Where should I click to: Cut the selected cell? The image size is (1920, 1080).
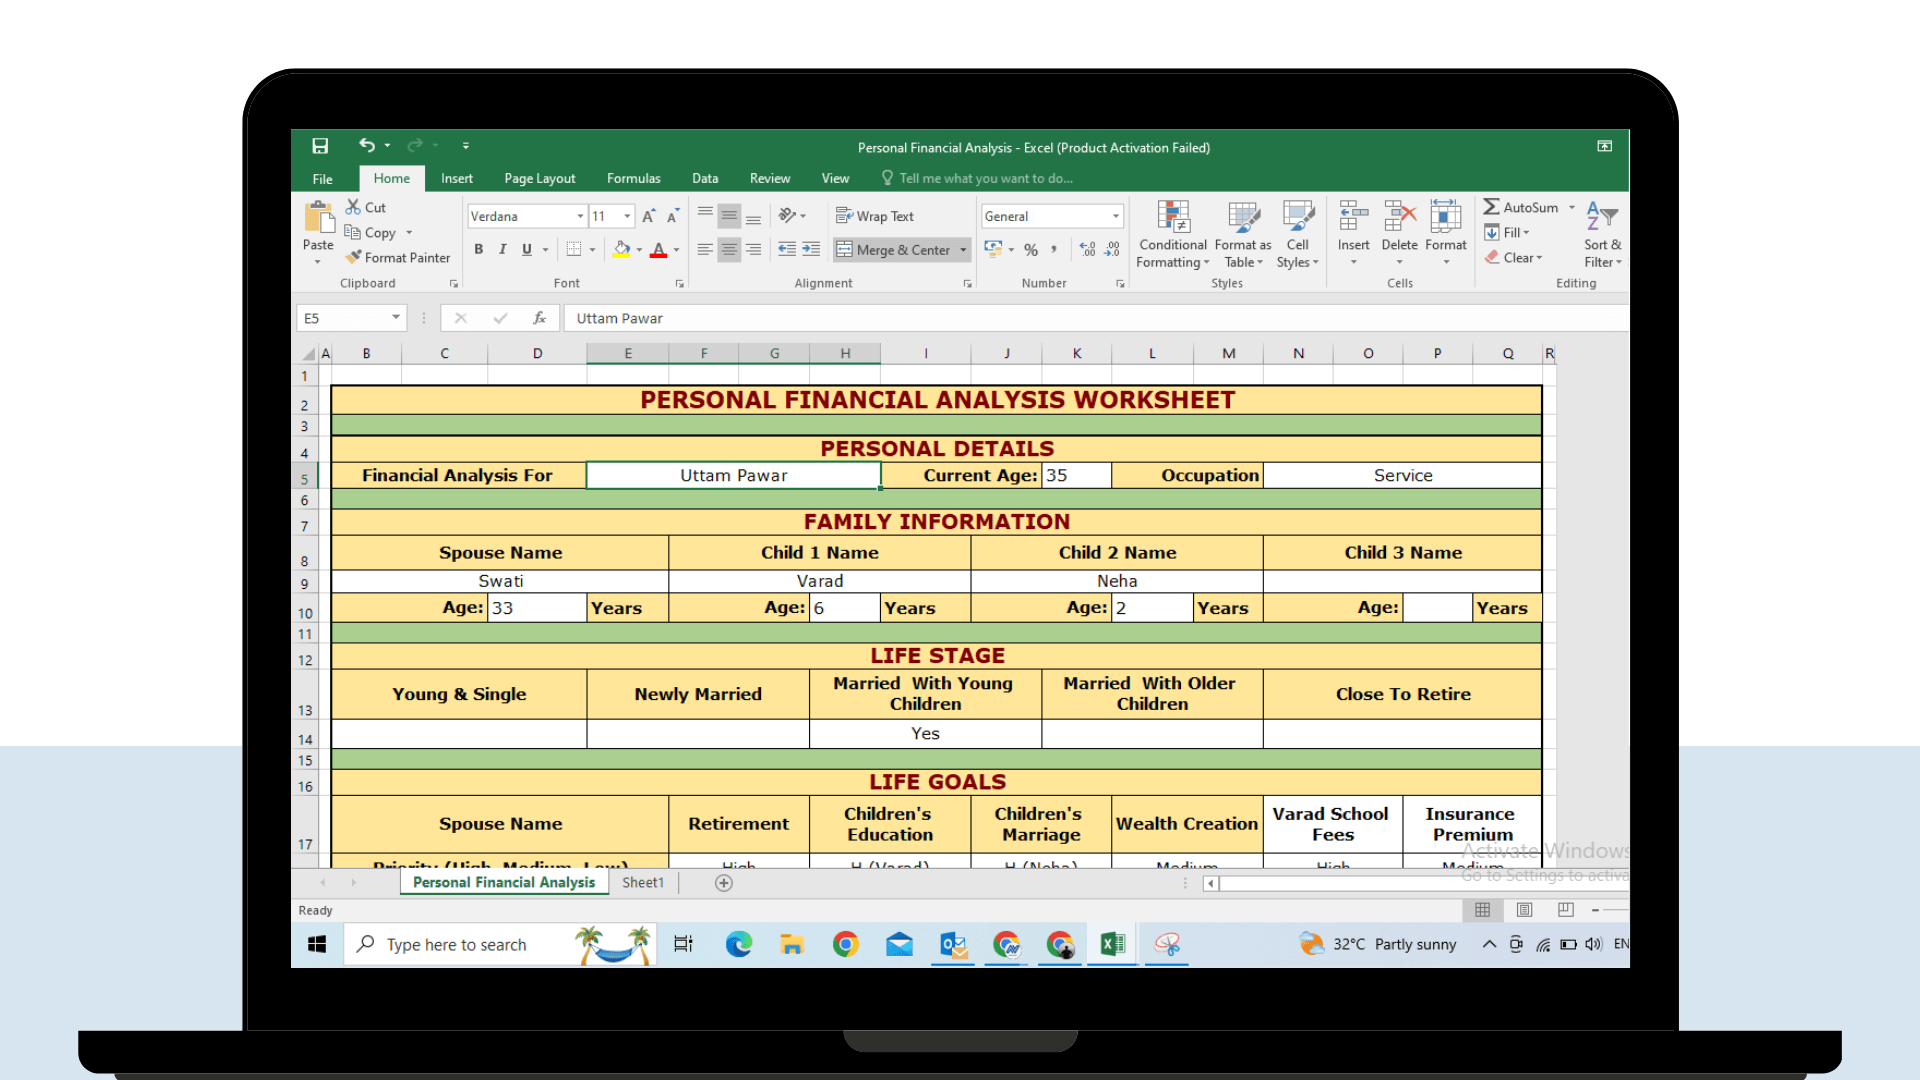click(366, 207)
